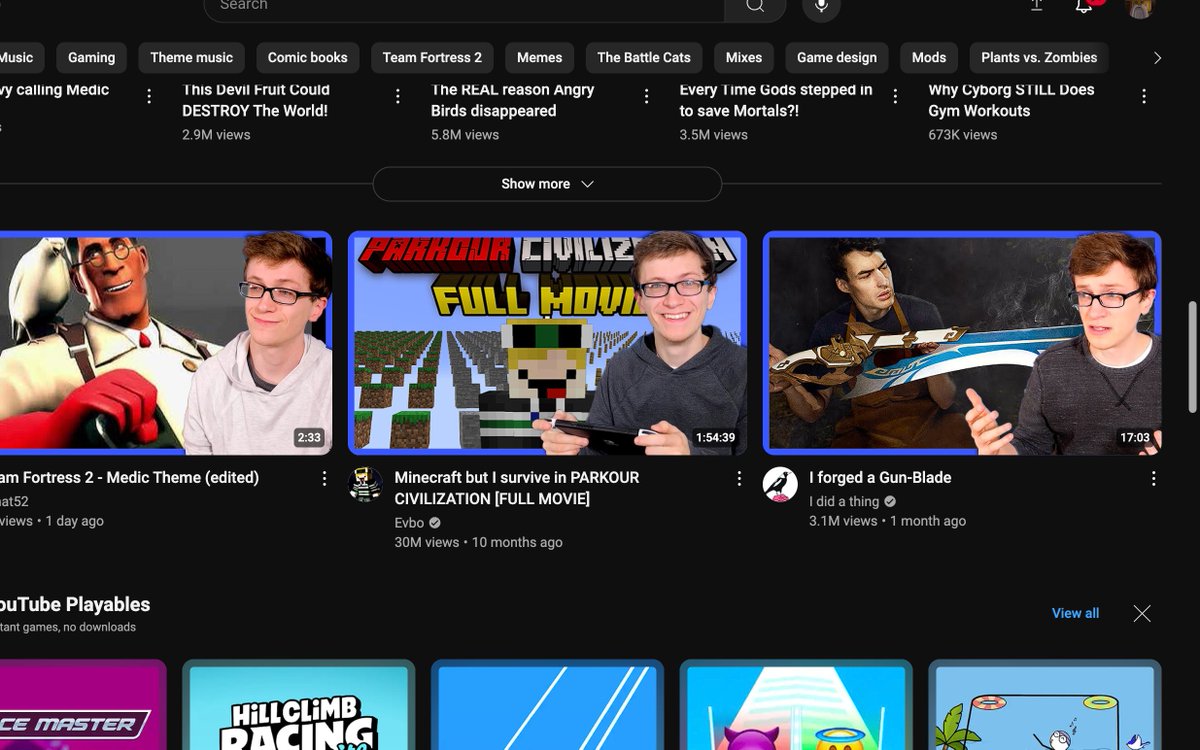Image resolution: width=1200 pixels, height=750 pixels.
Task: Select the Mixes chip
Action: click(744, 57)
